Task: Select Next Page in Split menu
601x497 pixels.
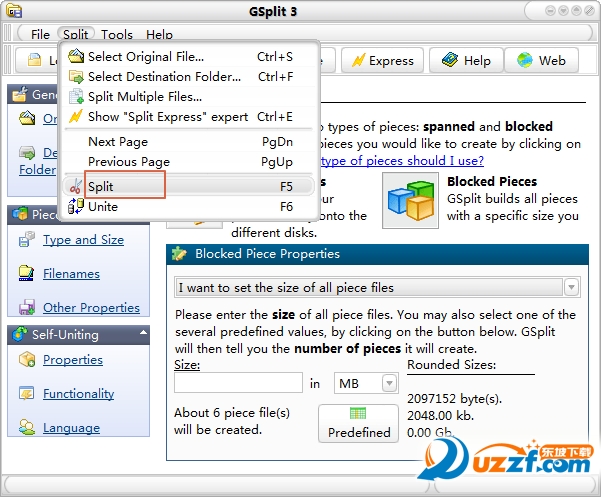Action: (190, 142)
